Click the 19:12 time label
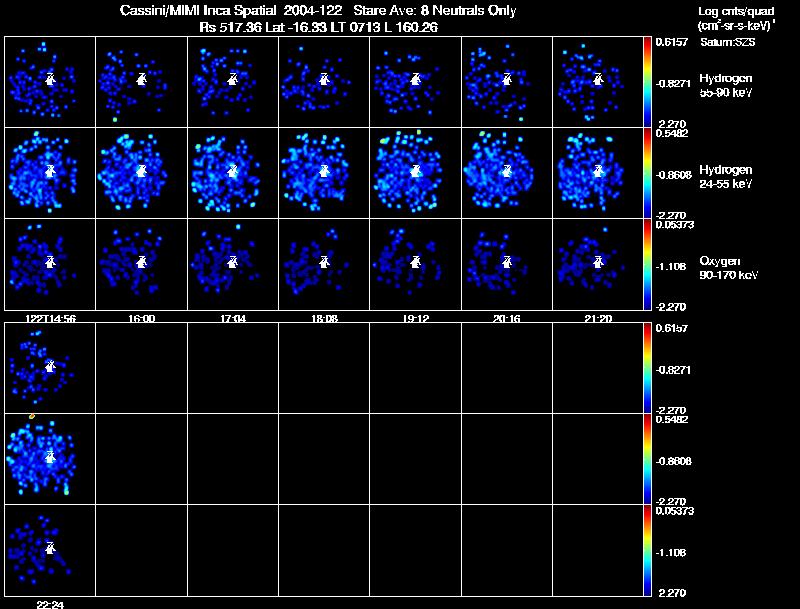Screen dimensions: 800x609 click(x=416, y=318)
